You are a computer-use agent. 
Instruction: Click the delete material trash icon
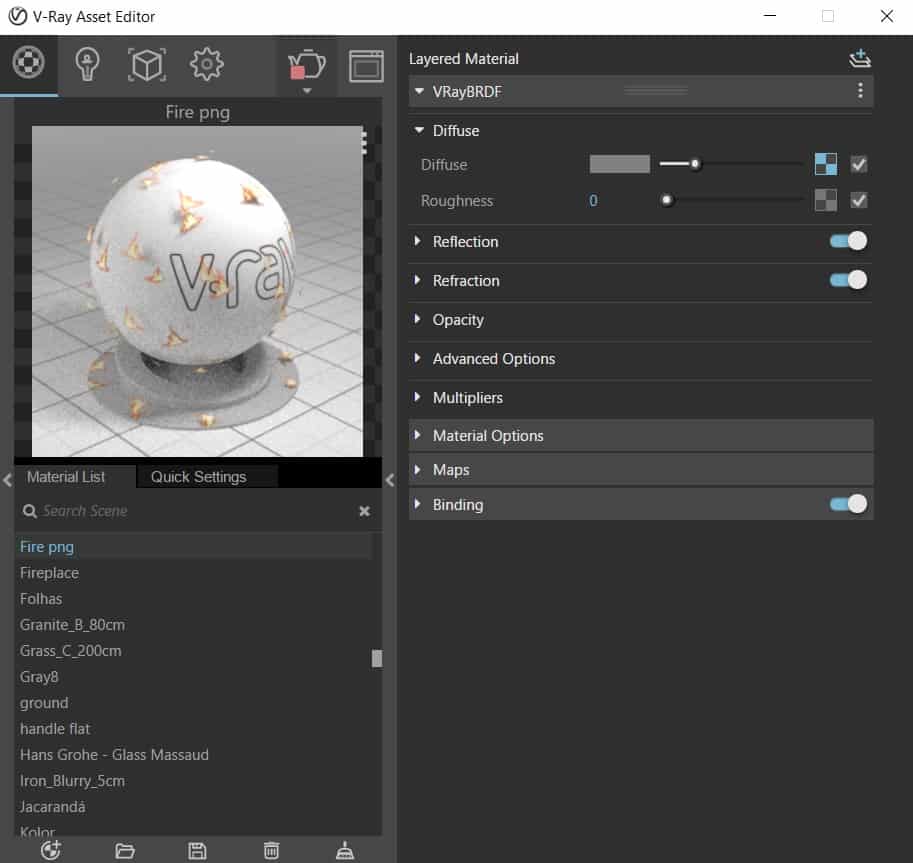point(271,850)
